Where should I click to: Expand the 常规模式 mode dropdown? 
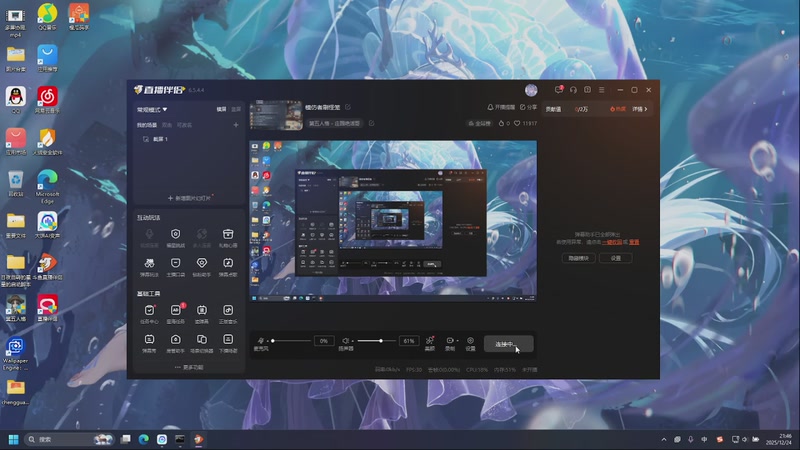(152, 110)
